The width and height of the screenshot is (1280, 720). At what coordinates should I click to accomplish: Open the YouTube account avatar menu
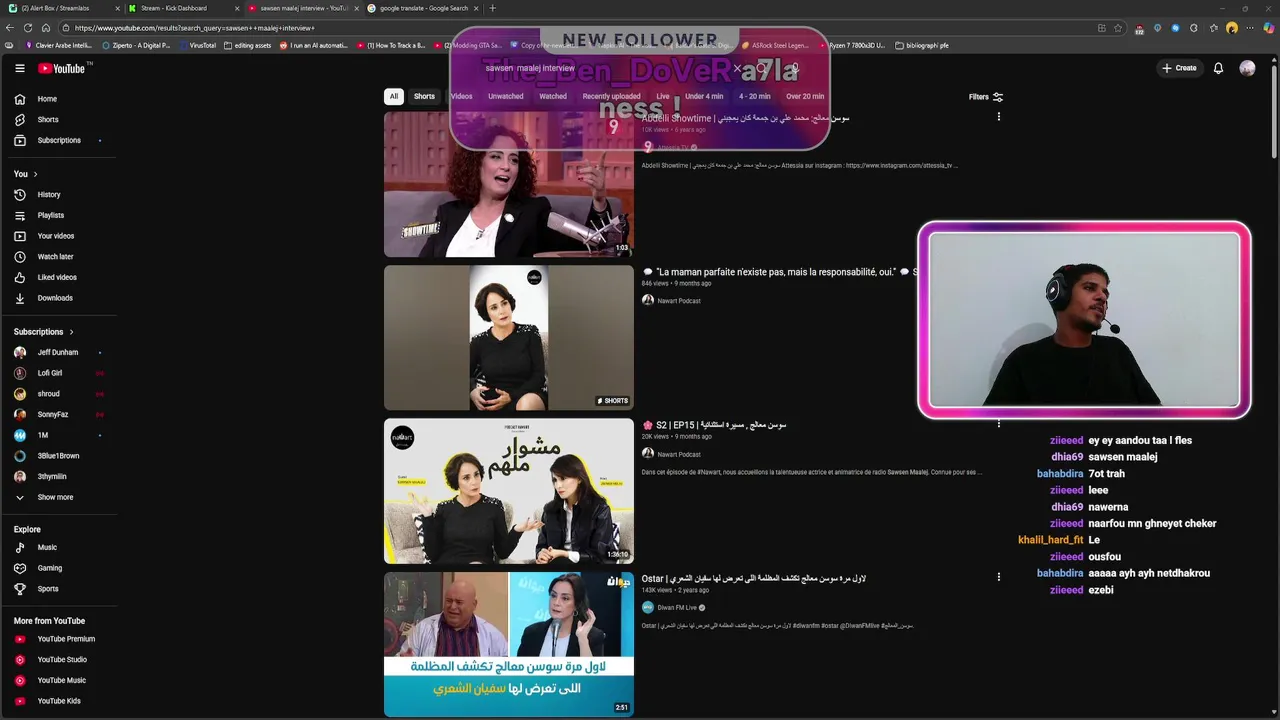click(x=1247, y=68)
